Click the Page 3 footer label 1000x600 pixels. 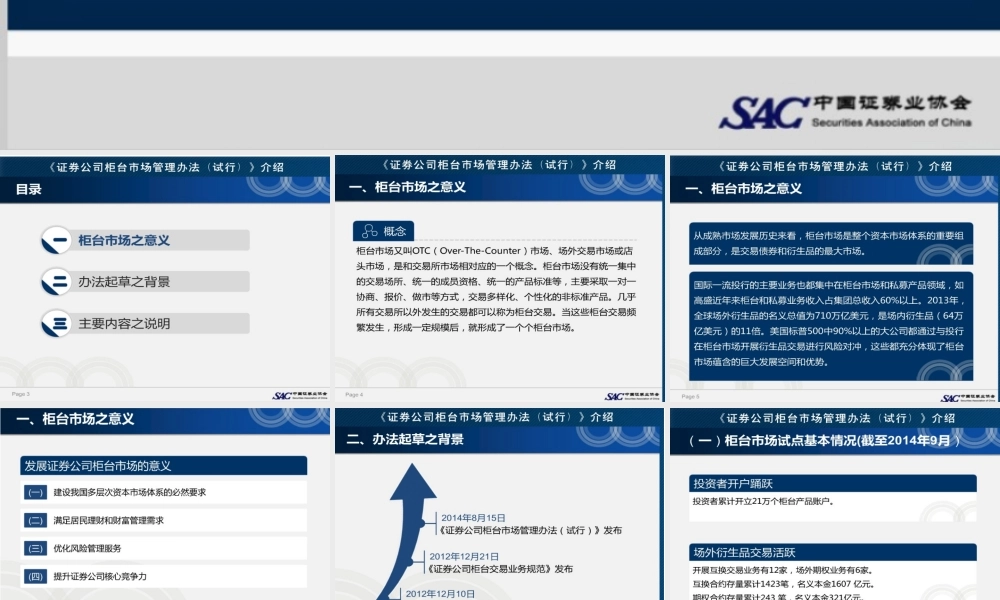coord(20,394)
